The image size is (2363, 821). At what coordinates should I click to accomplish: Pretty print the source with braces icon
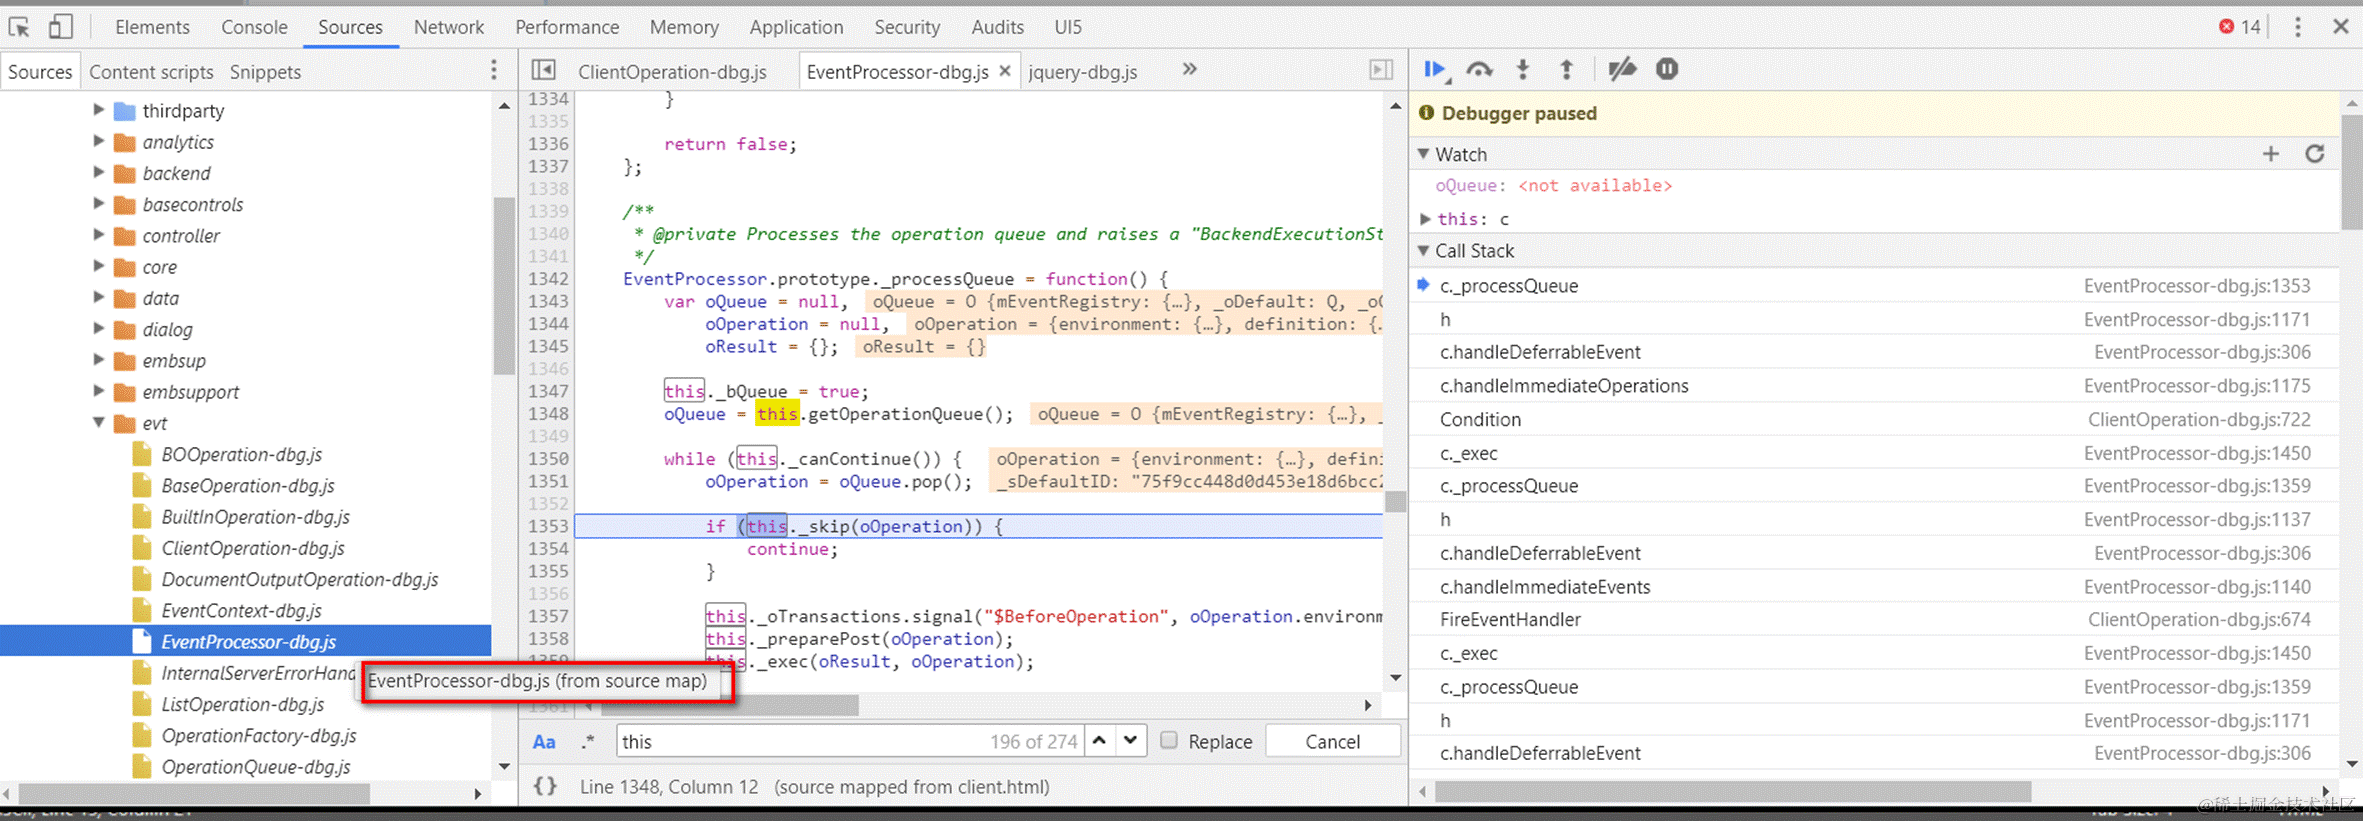(x=545, y=786)
